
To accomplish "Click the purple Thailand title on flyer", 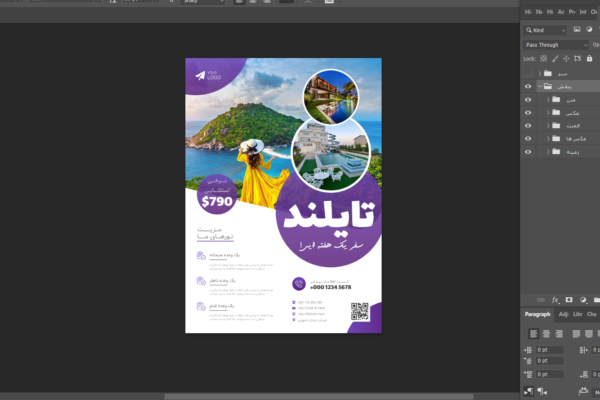I will tap(327, 215).
